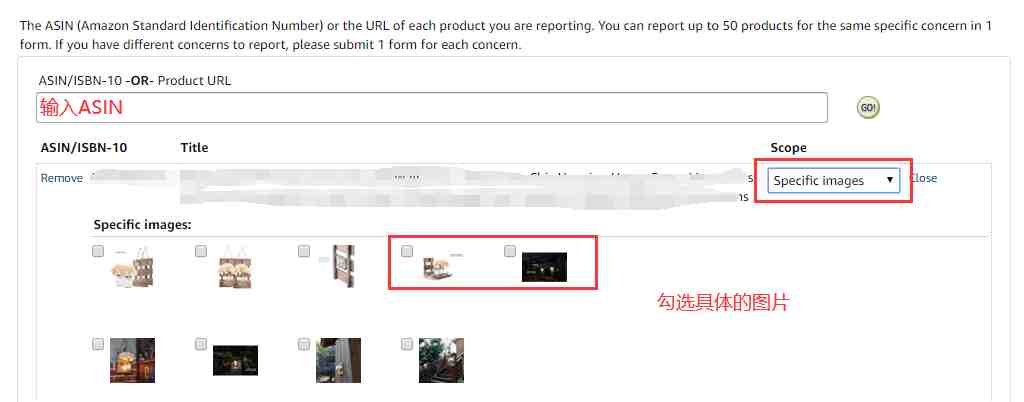Check box beside second-row dark lights image
The image size is (1024, 402).
tap(201, 344)
